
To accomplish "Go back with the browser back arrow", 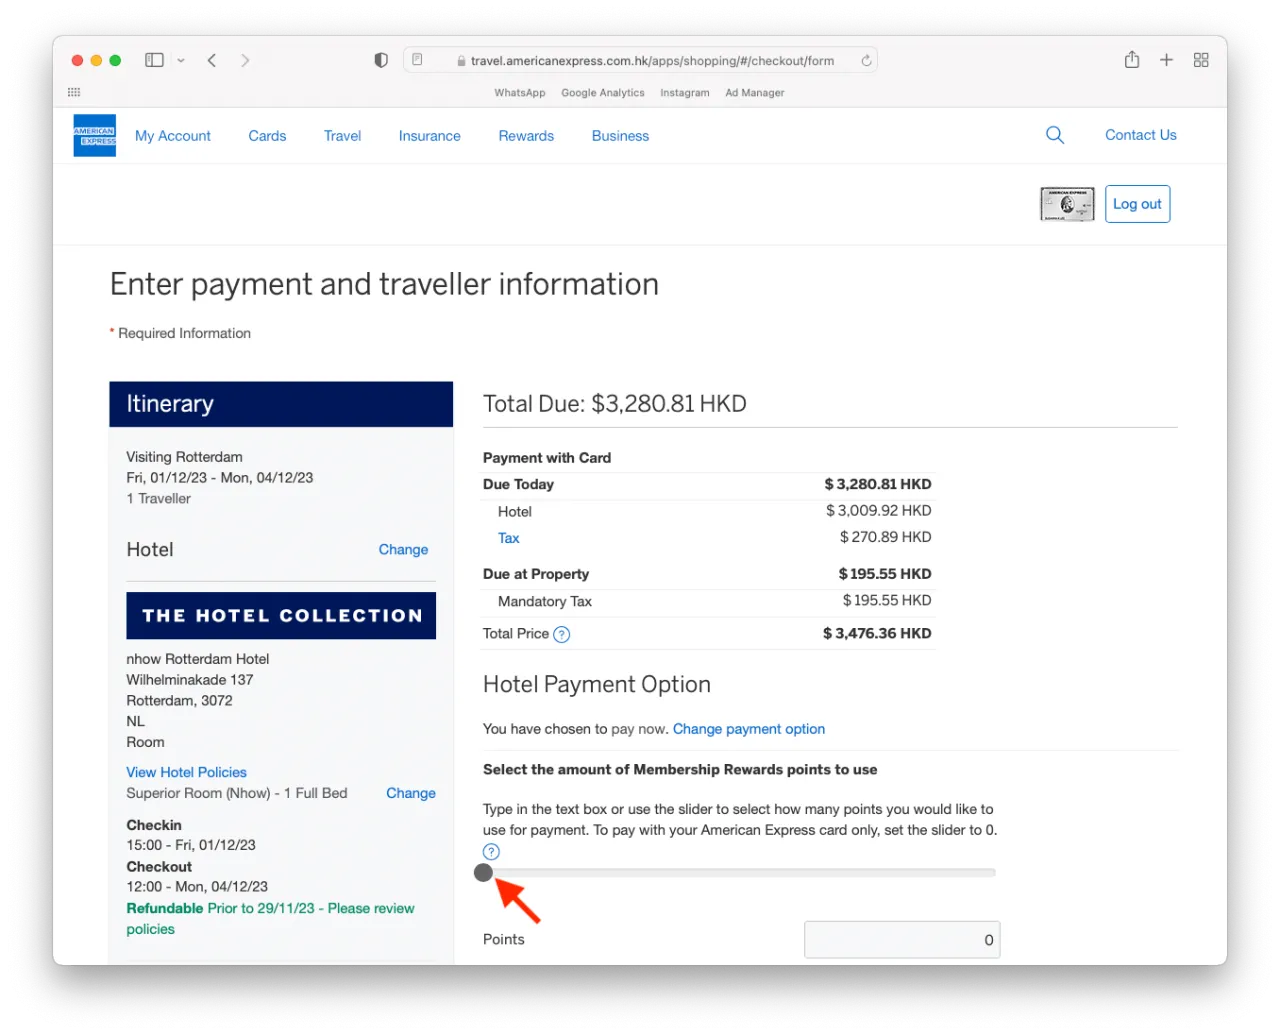I will pos(212,60).
